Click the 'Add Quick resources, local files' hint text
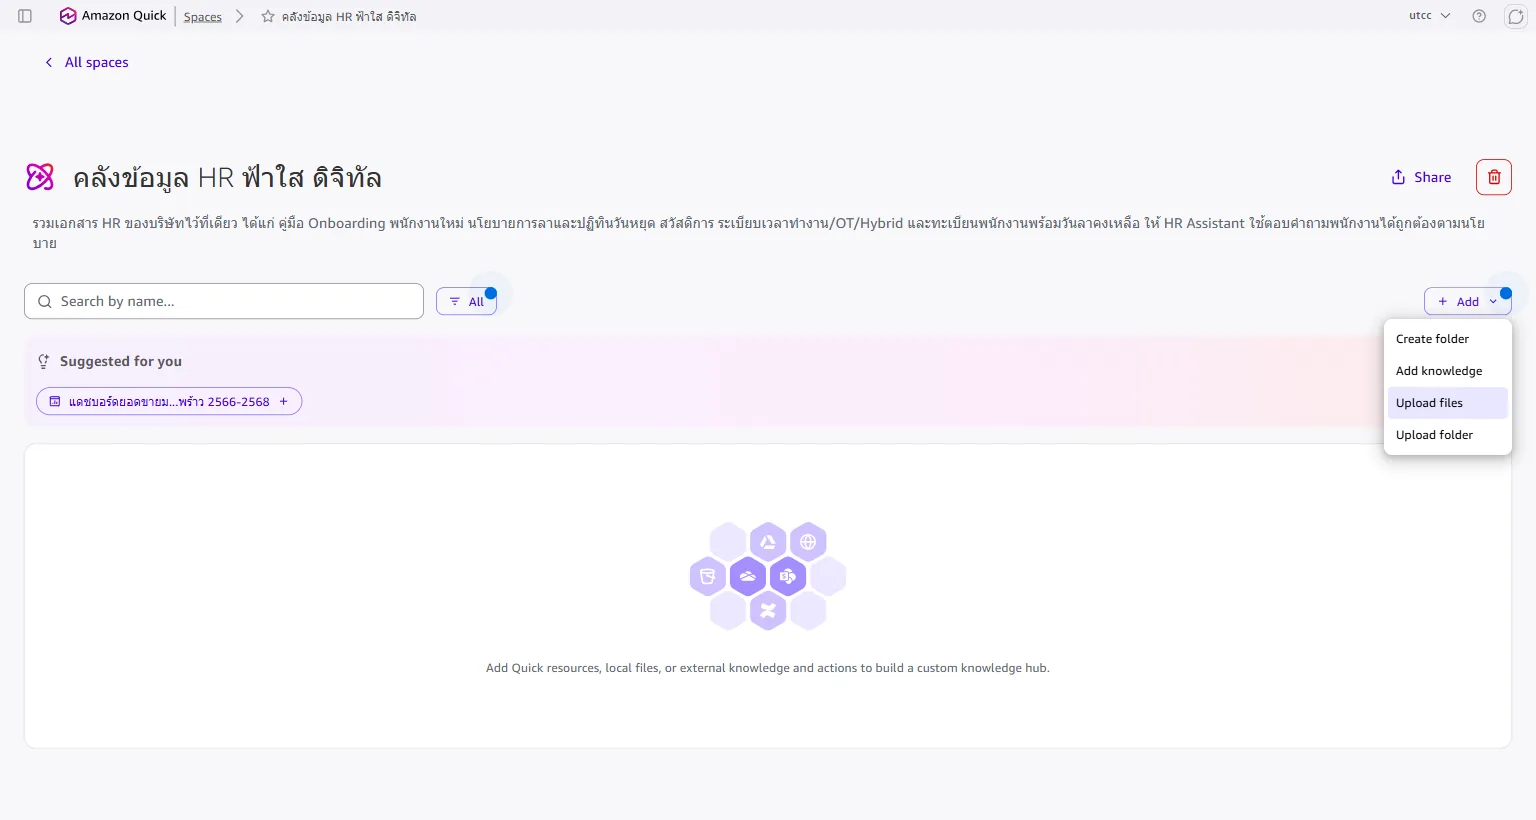The image size is (1536, 820). click(768, 668)
